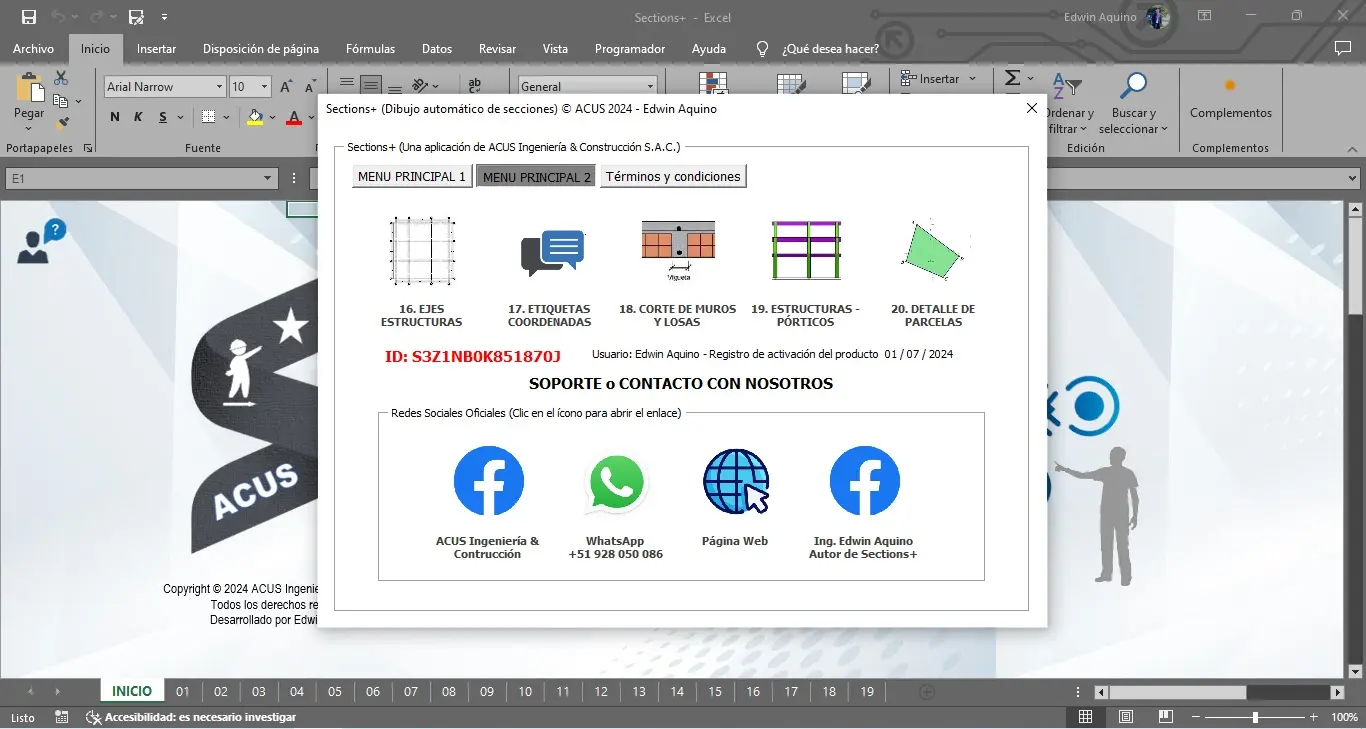
Task: Toggle center vertical alignment button
Action: (370, 83)
